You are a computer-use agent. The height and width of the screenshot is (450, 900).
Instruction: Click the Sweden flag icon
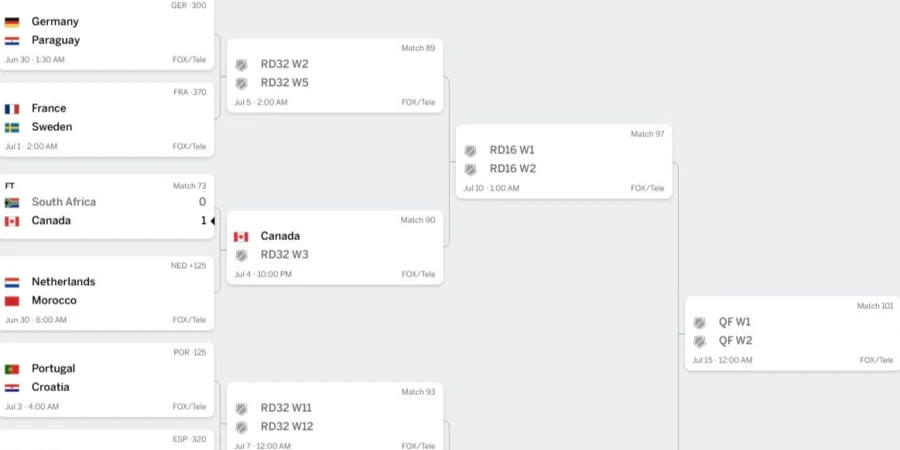[x=11, y=127]
